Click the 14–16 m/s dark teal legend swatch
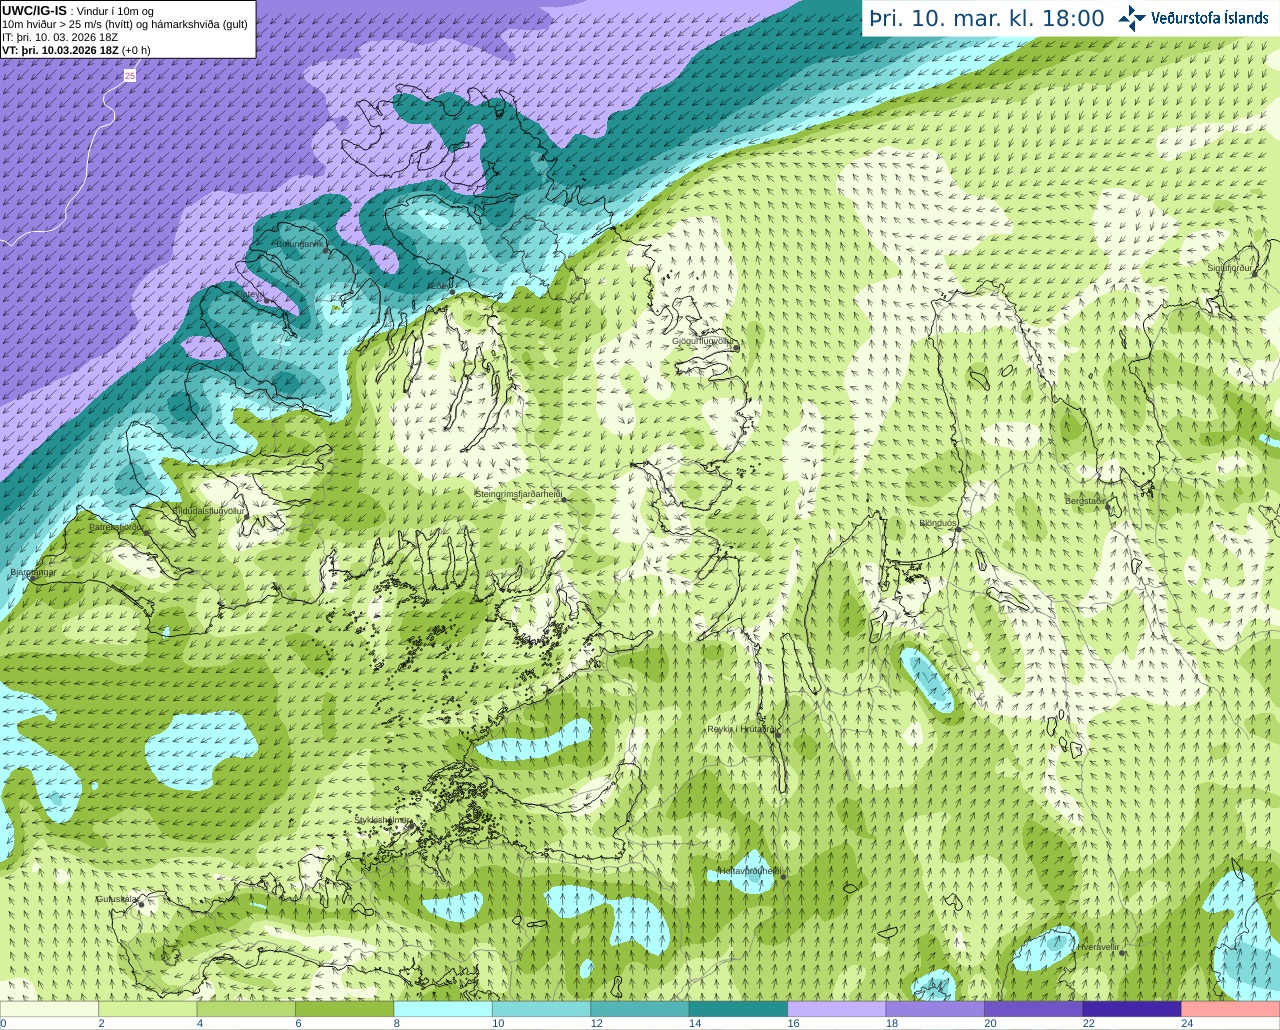The height and width of the screenshot is (1030, 1280). pos(739,1009)
